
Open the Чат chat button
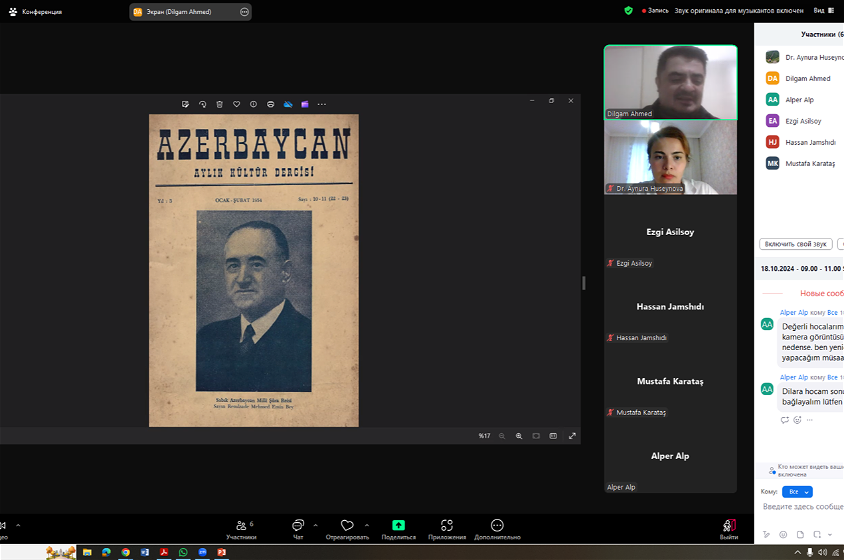pos(298,529)
